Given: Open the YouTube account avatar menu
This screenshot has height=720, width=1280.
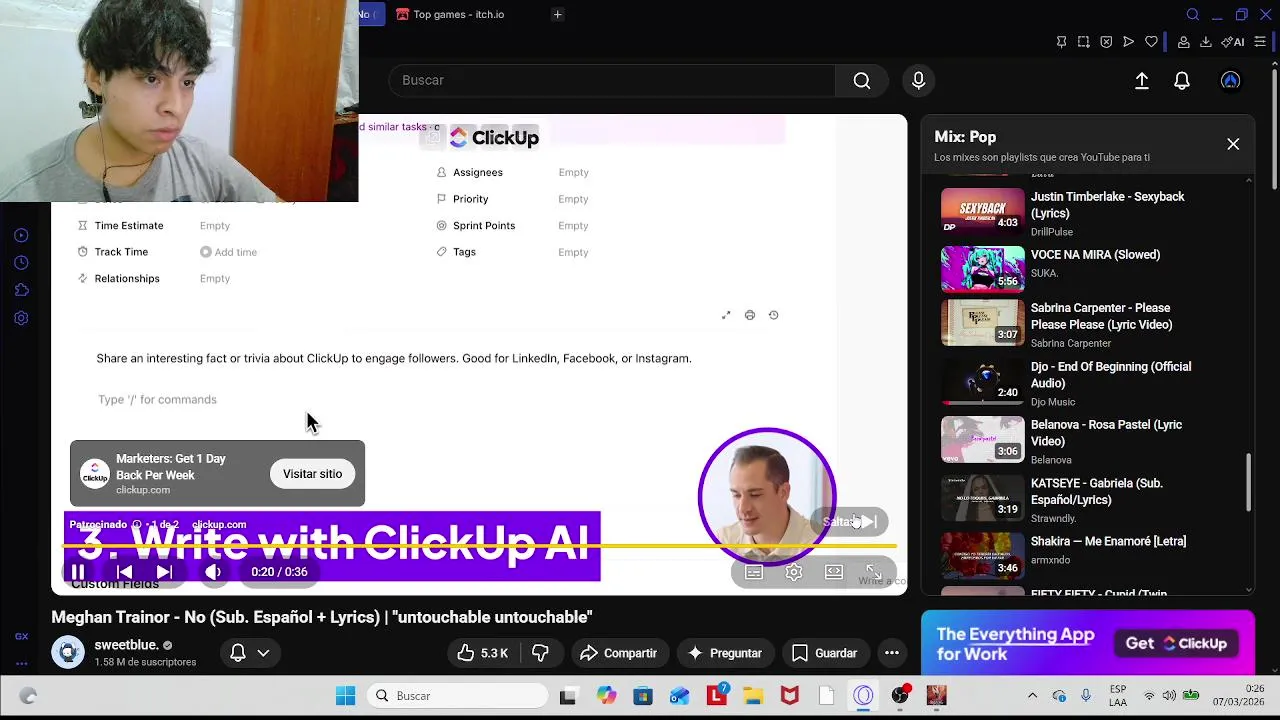Looking at the screenshot, I should [x=1231, y=81].
